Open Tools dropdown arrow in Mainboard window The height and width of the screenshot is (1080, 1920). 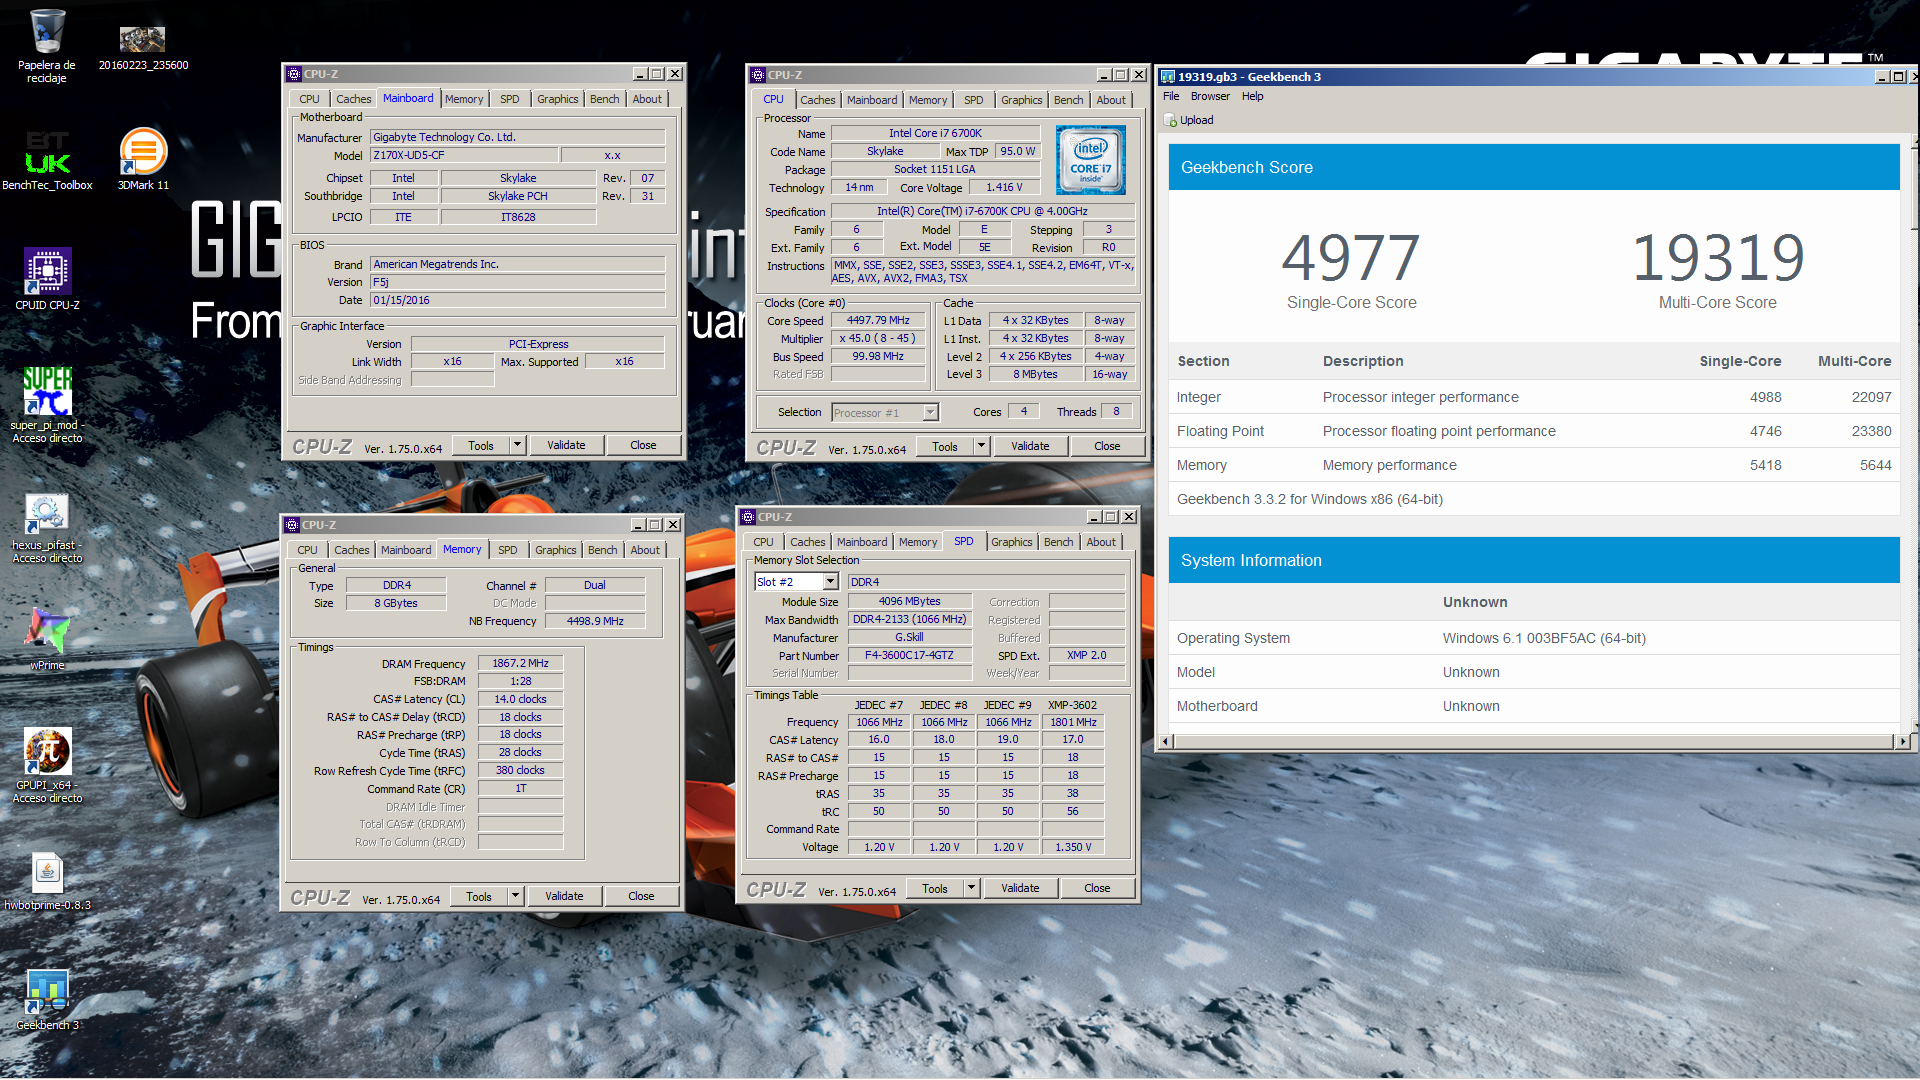517,445
